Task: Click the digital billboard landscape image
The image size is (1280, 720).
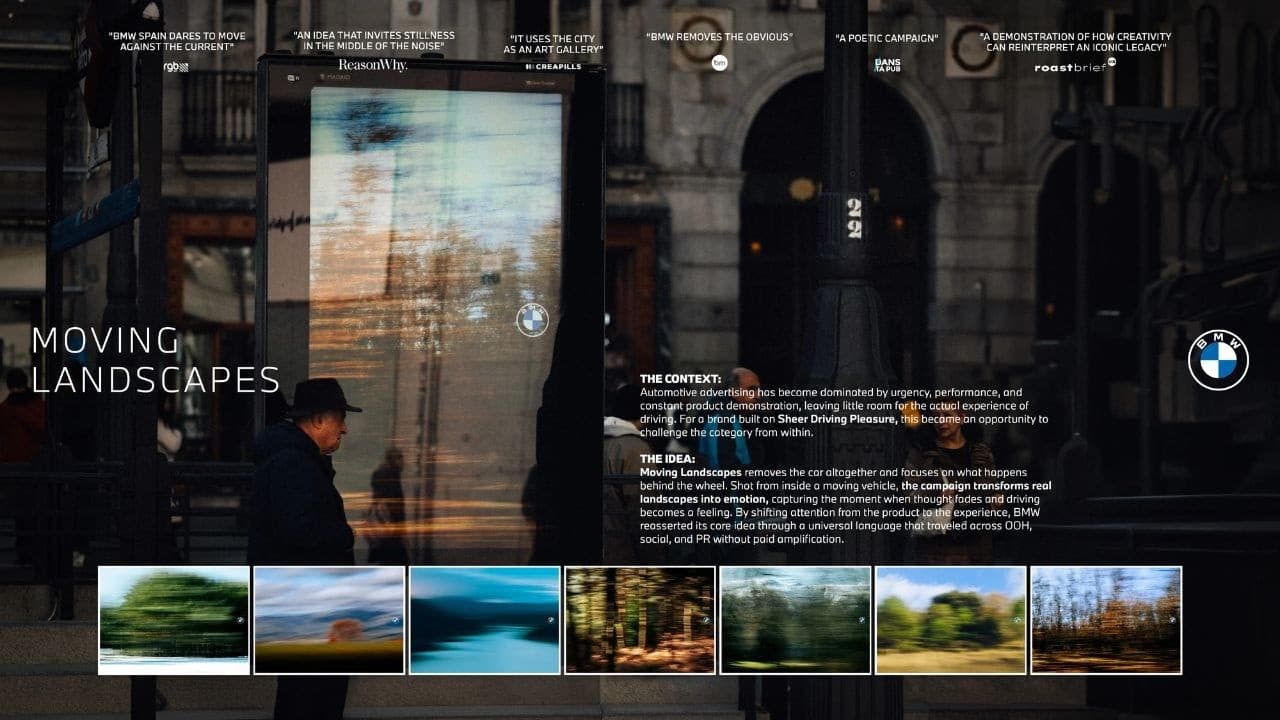Action: (436, 325)
